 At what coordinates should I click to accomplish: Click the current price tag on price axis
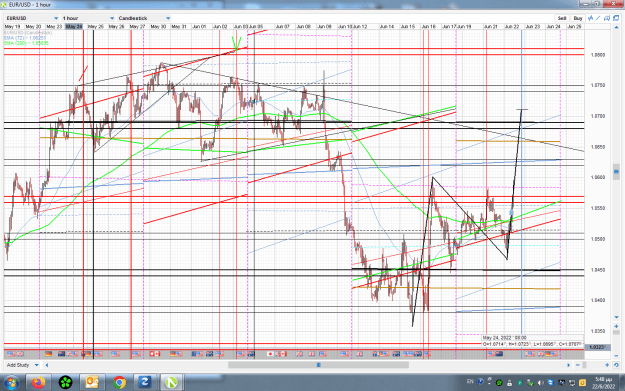(597, 347)
